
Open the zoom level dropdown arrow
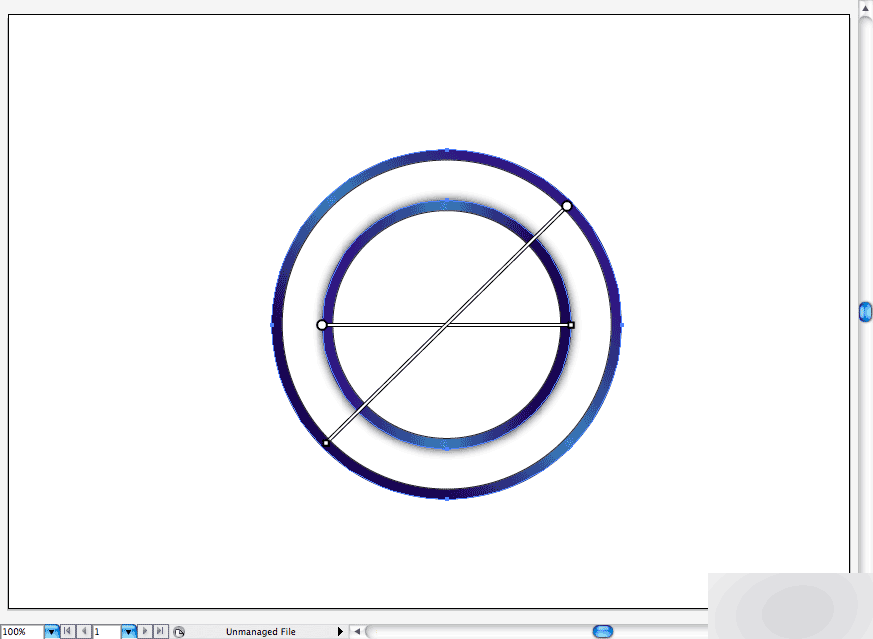(51, 632)
